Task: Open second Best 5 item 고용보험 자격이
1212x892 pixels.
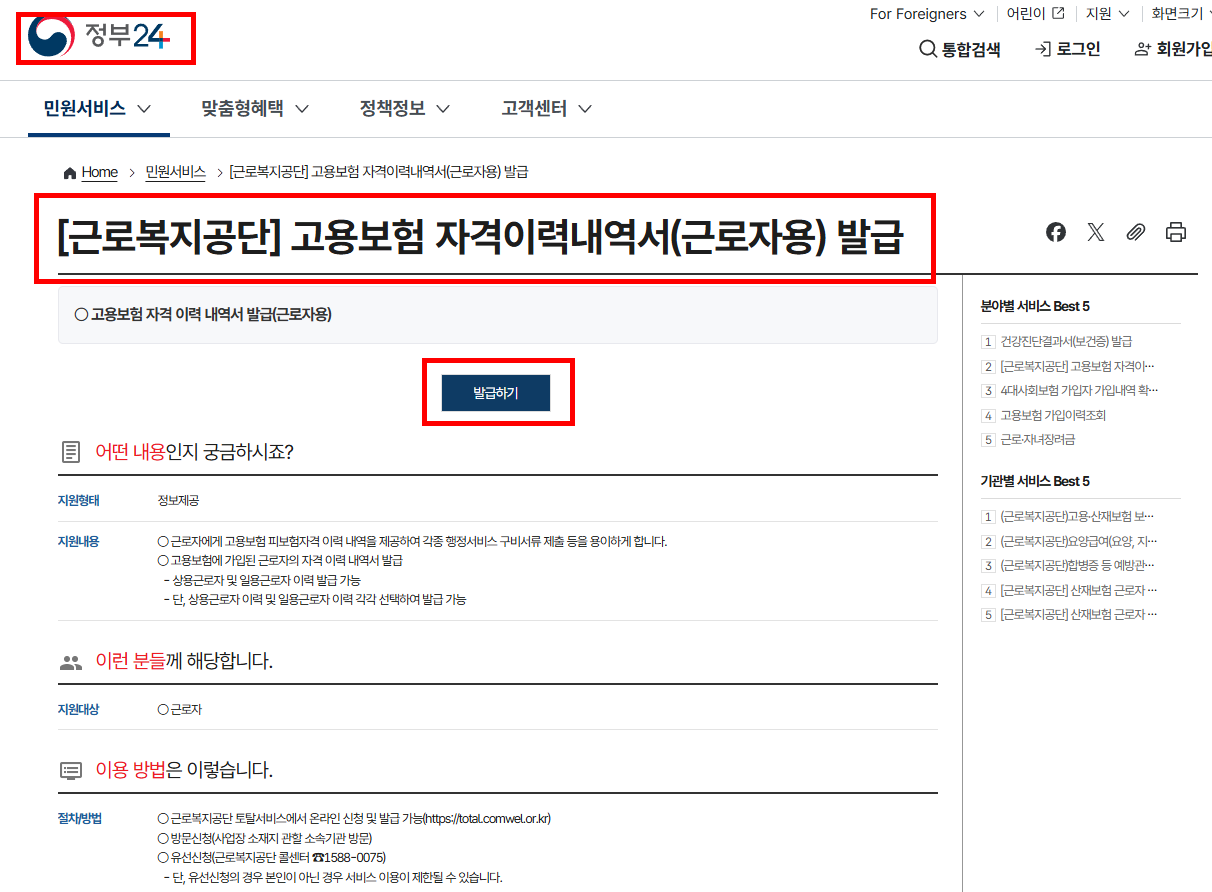Action: click(1077, 366)
